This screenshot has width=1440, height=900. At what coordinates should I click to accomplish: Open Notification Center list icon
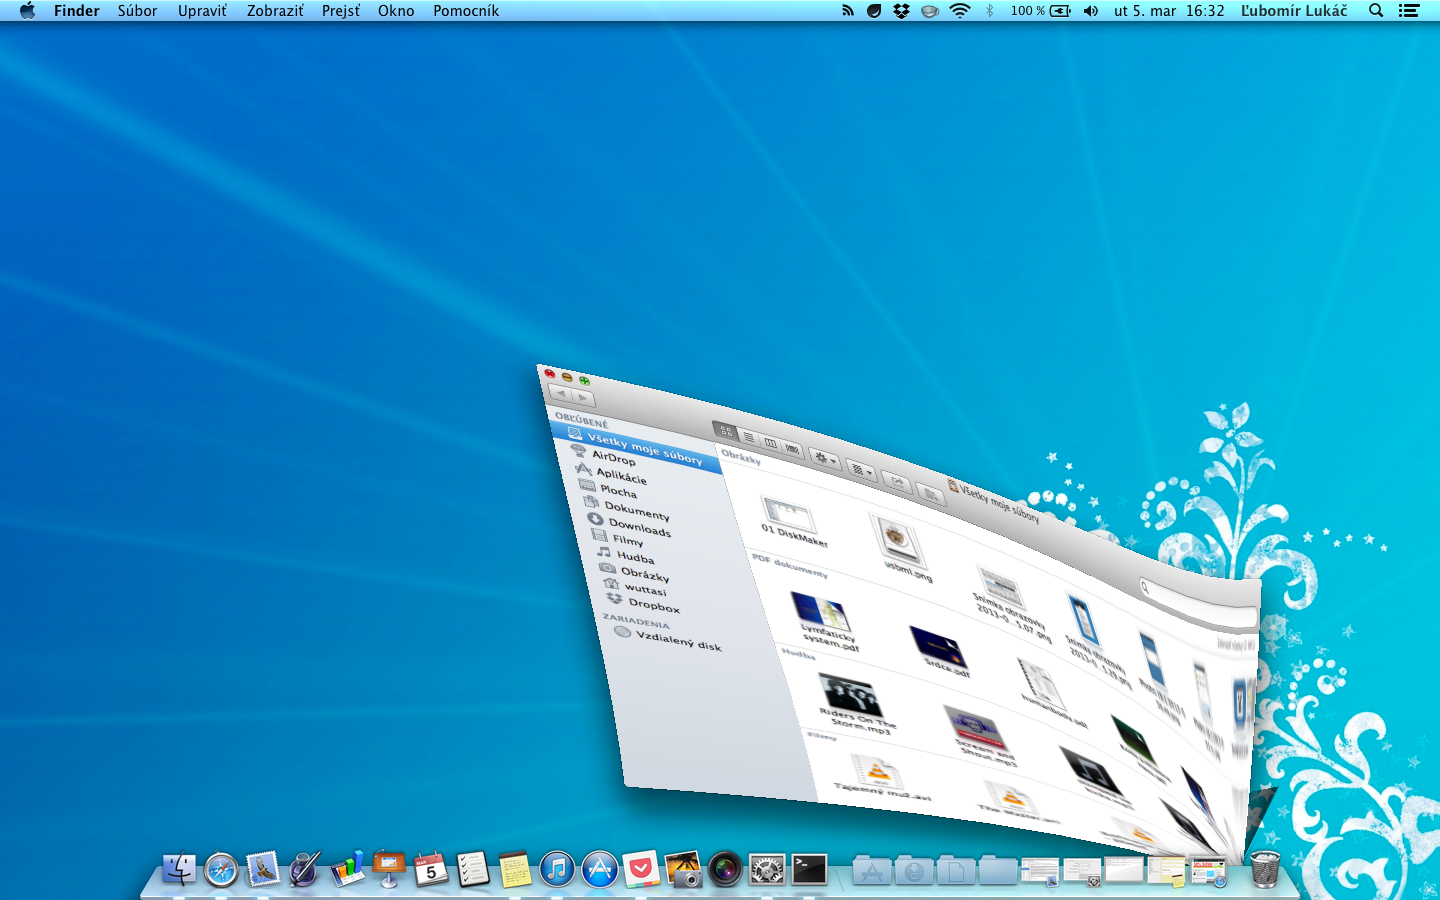coord(1409,11)
